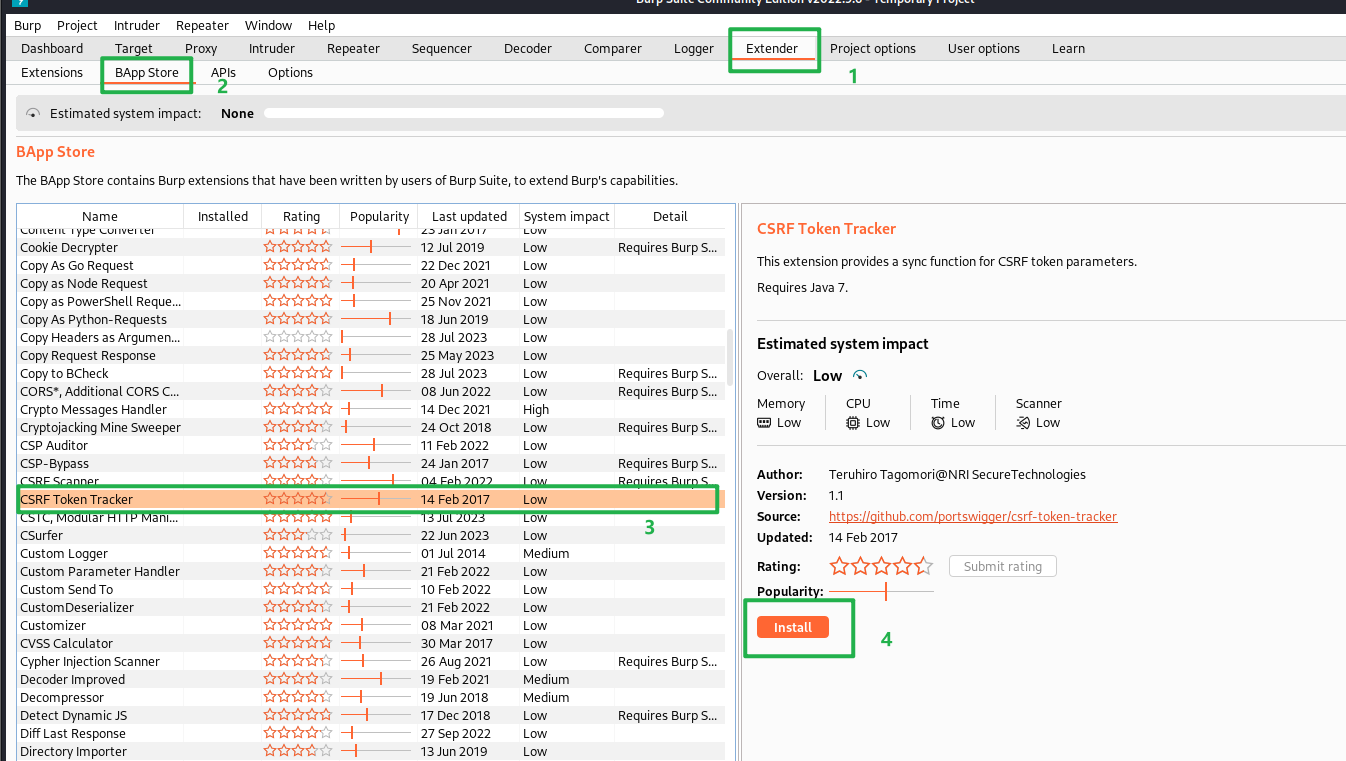
Task: Switch to the Proxy tab
Action: pyautogui.click(x=201, y=48)
